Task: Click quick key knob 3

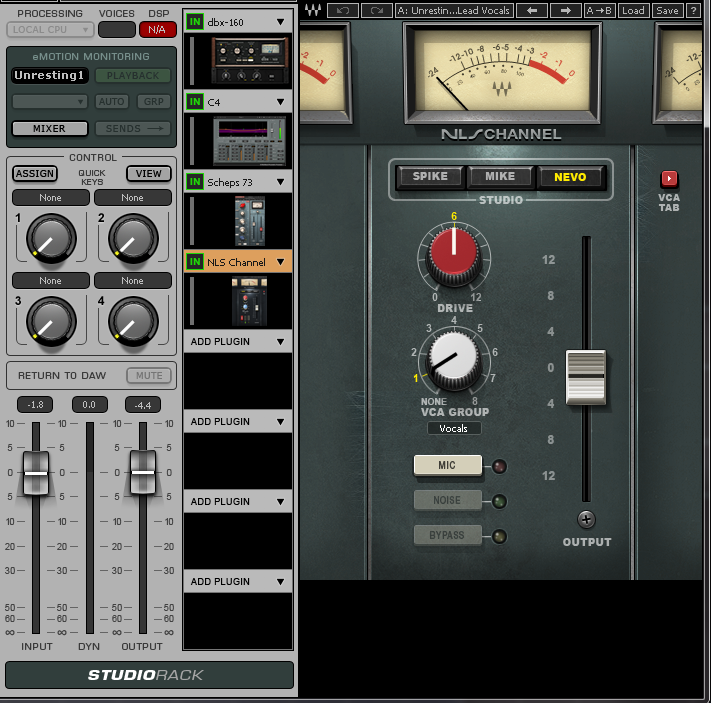Action: 51,322
